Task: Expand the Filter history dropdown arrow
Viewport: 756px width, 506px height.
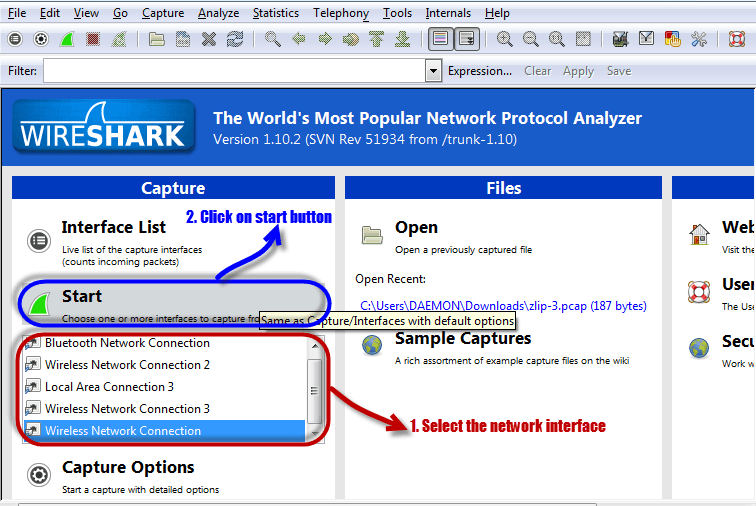Action: pos(433,71)
